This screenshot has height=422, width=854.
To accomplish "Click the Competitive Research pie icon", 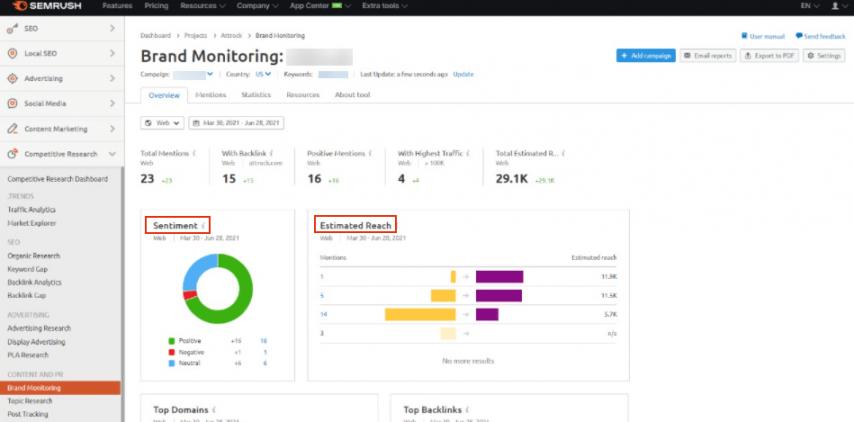I will click(x=12, y=154).
